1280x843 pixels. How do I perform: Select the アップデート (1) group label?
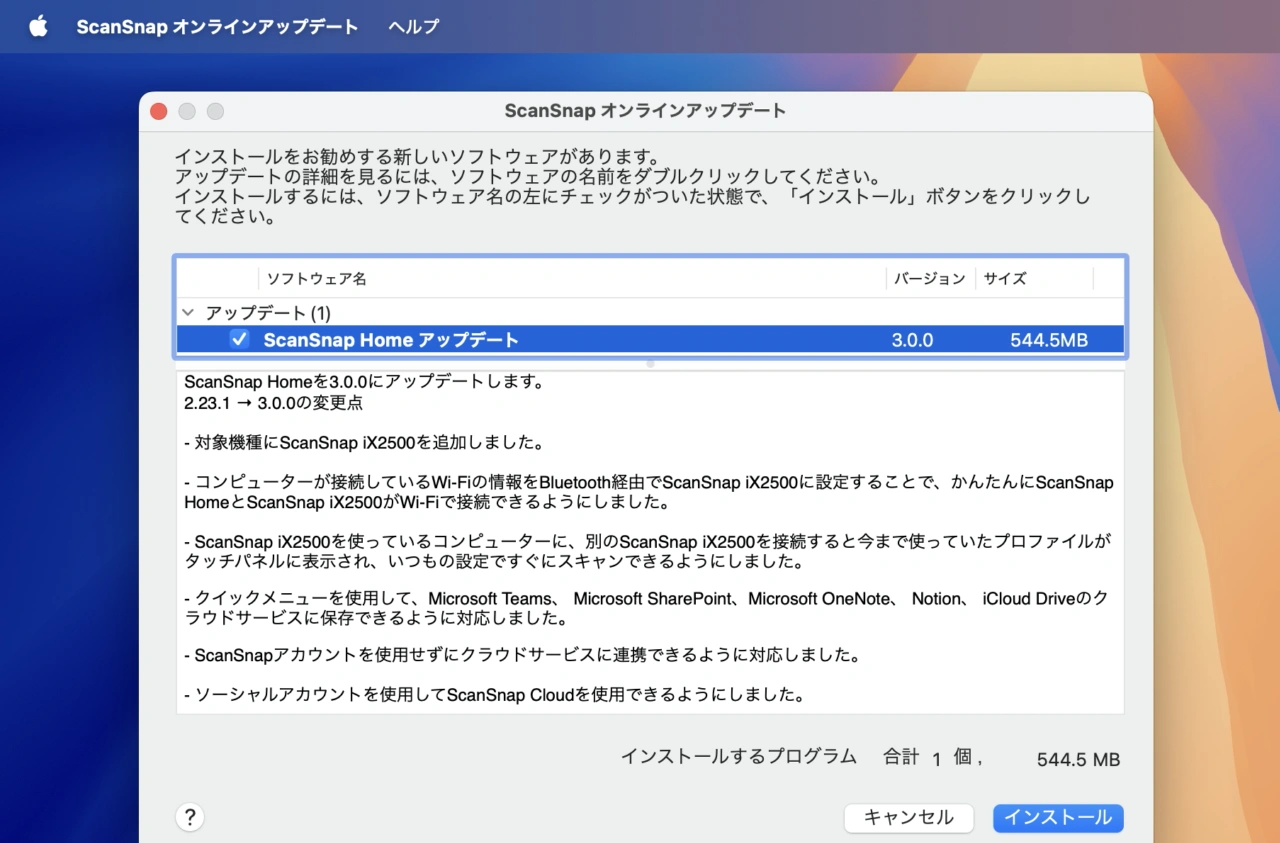click(268, 313)
